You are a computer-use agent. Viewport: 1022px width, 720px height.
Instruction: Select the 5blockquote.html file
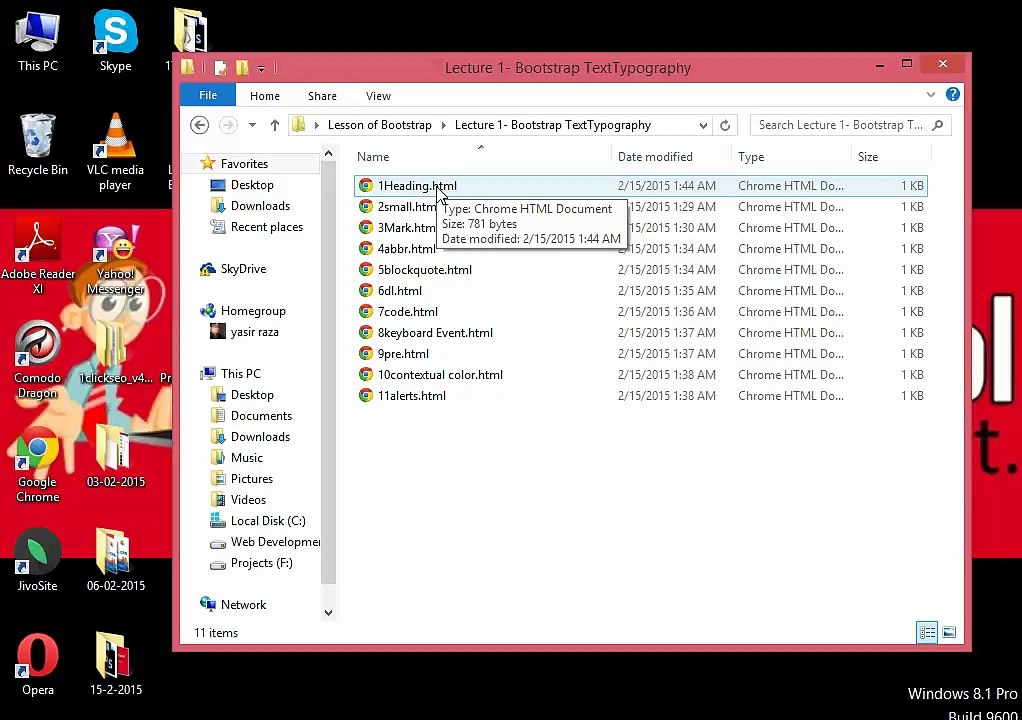pos(424,270)
